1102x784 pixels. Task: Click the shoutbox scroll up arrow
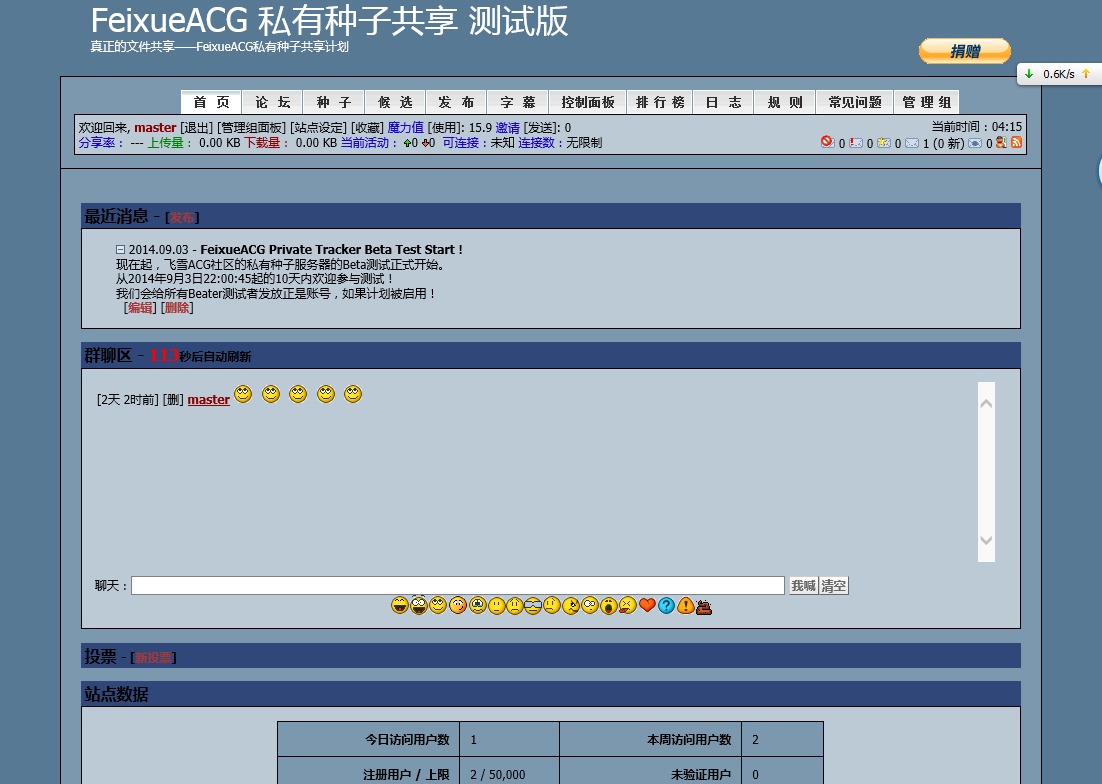[986, 403]
